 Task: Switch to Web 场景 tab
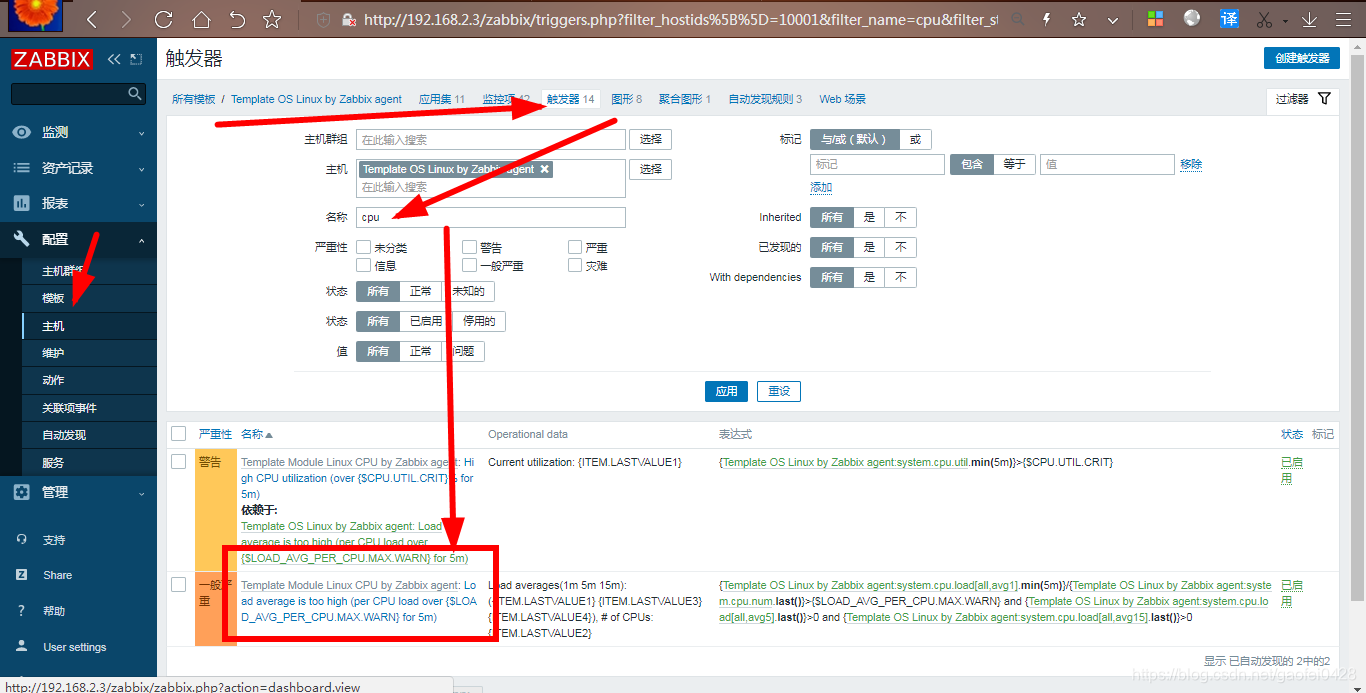(843, 99)
